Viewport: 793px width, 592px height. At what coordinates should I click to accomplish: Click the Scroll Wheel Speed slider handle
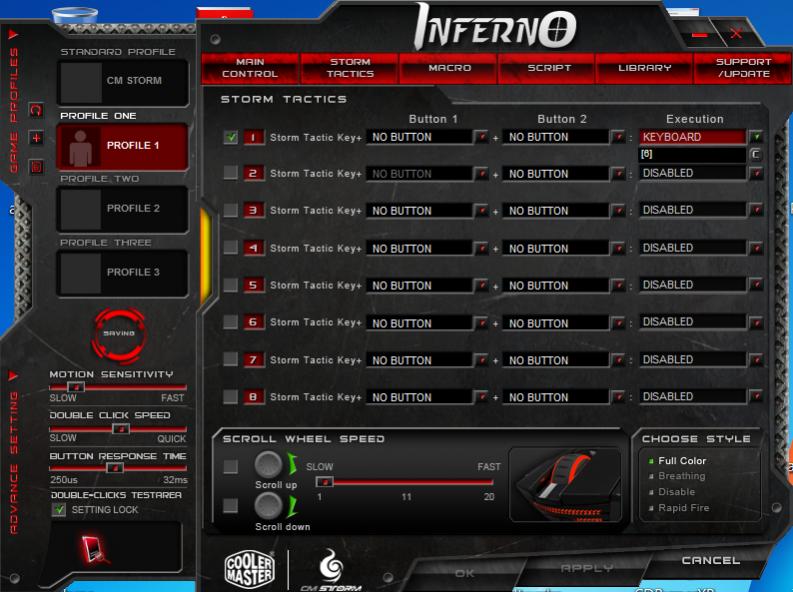click(x=325, y=482)
